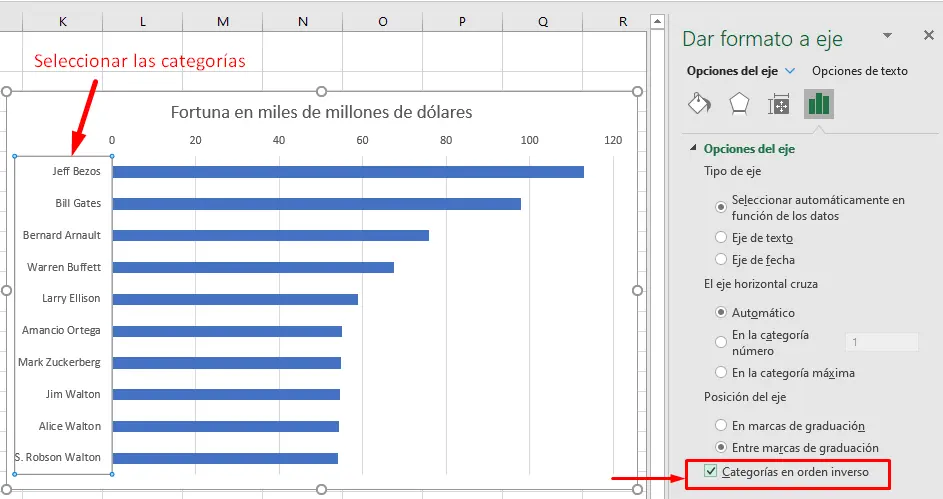Collapse the Opciones del eje section
The height and width of the screenshot is (499, 943).
(x=693, y=148)
